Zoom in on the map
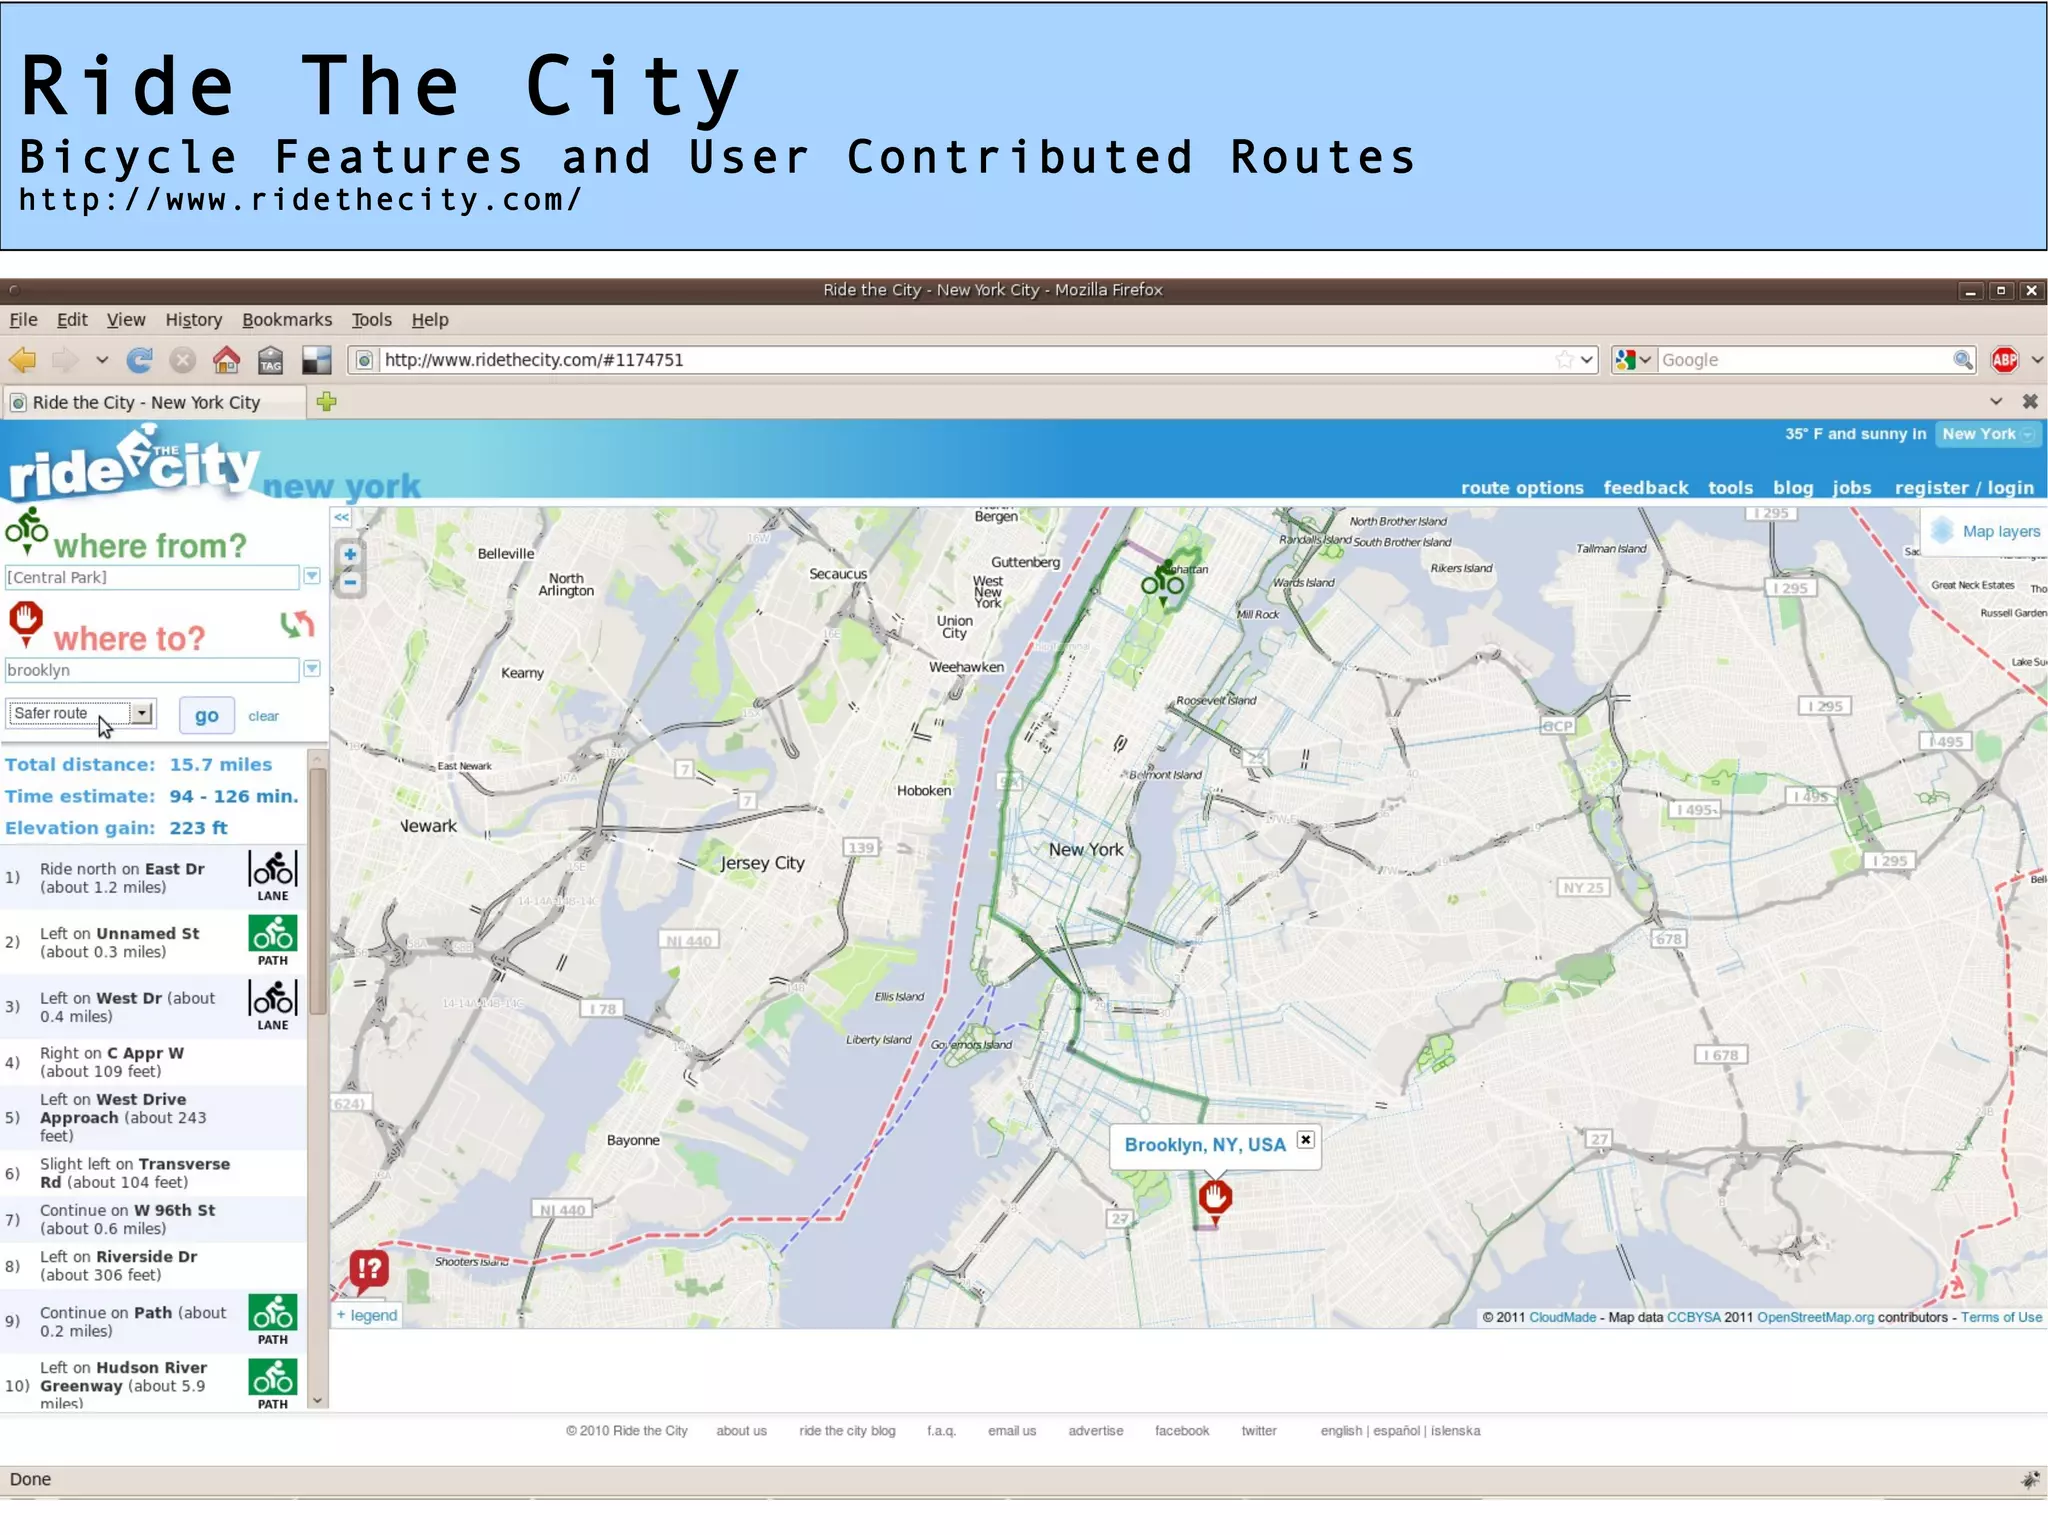Image resolution: width=2048 pixels, height=1535 pixels. tap(349, 554)
